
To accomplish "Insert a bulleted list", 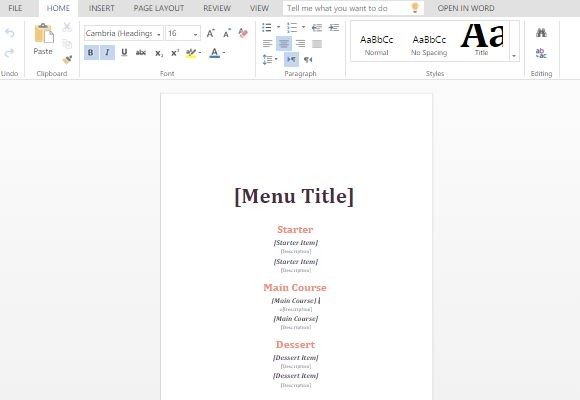I will [267, 27].
